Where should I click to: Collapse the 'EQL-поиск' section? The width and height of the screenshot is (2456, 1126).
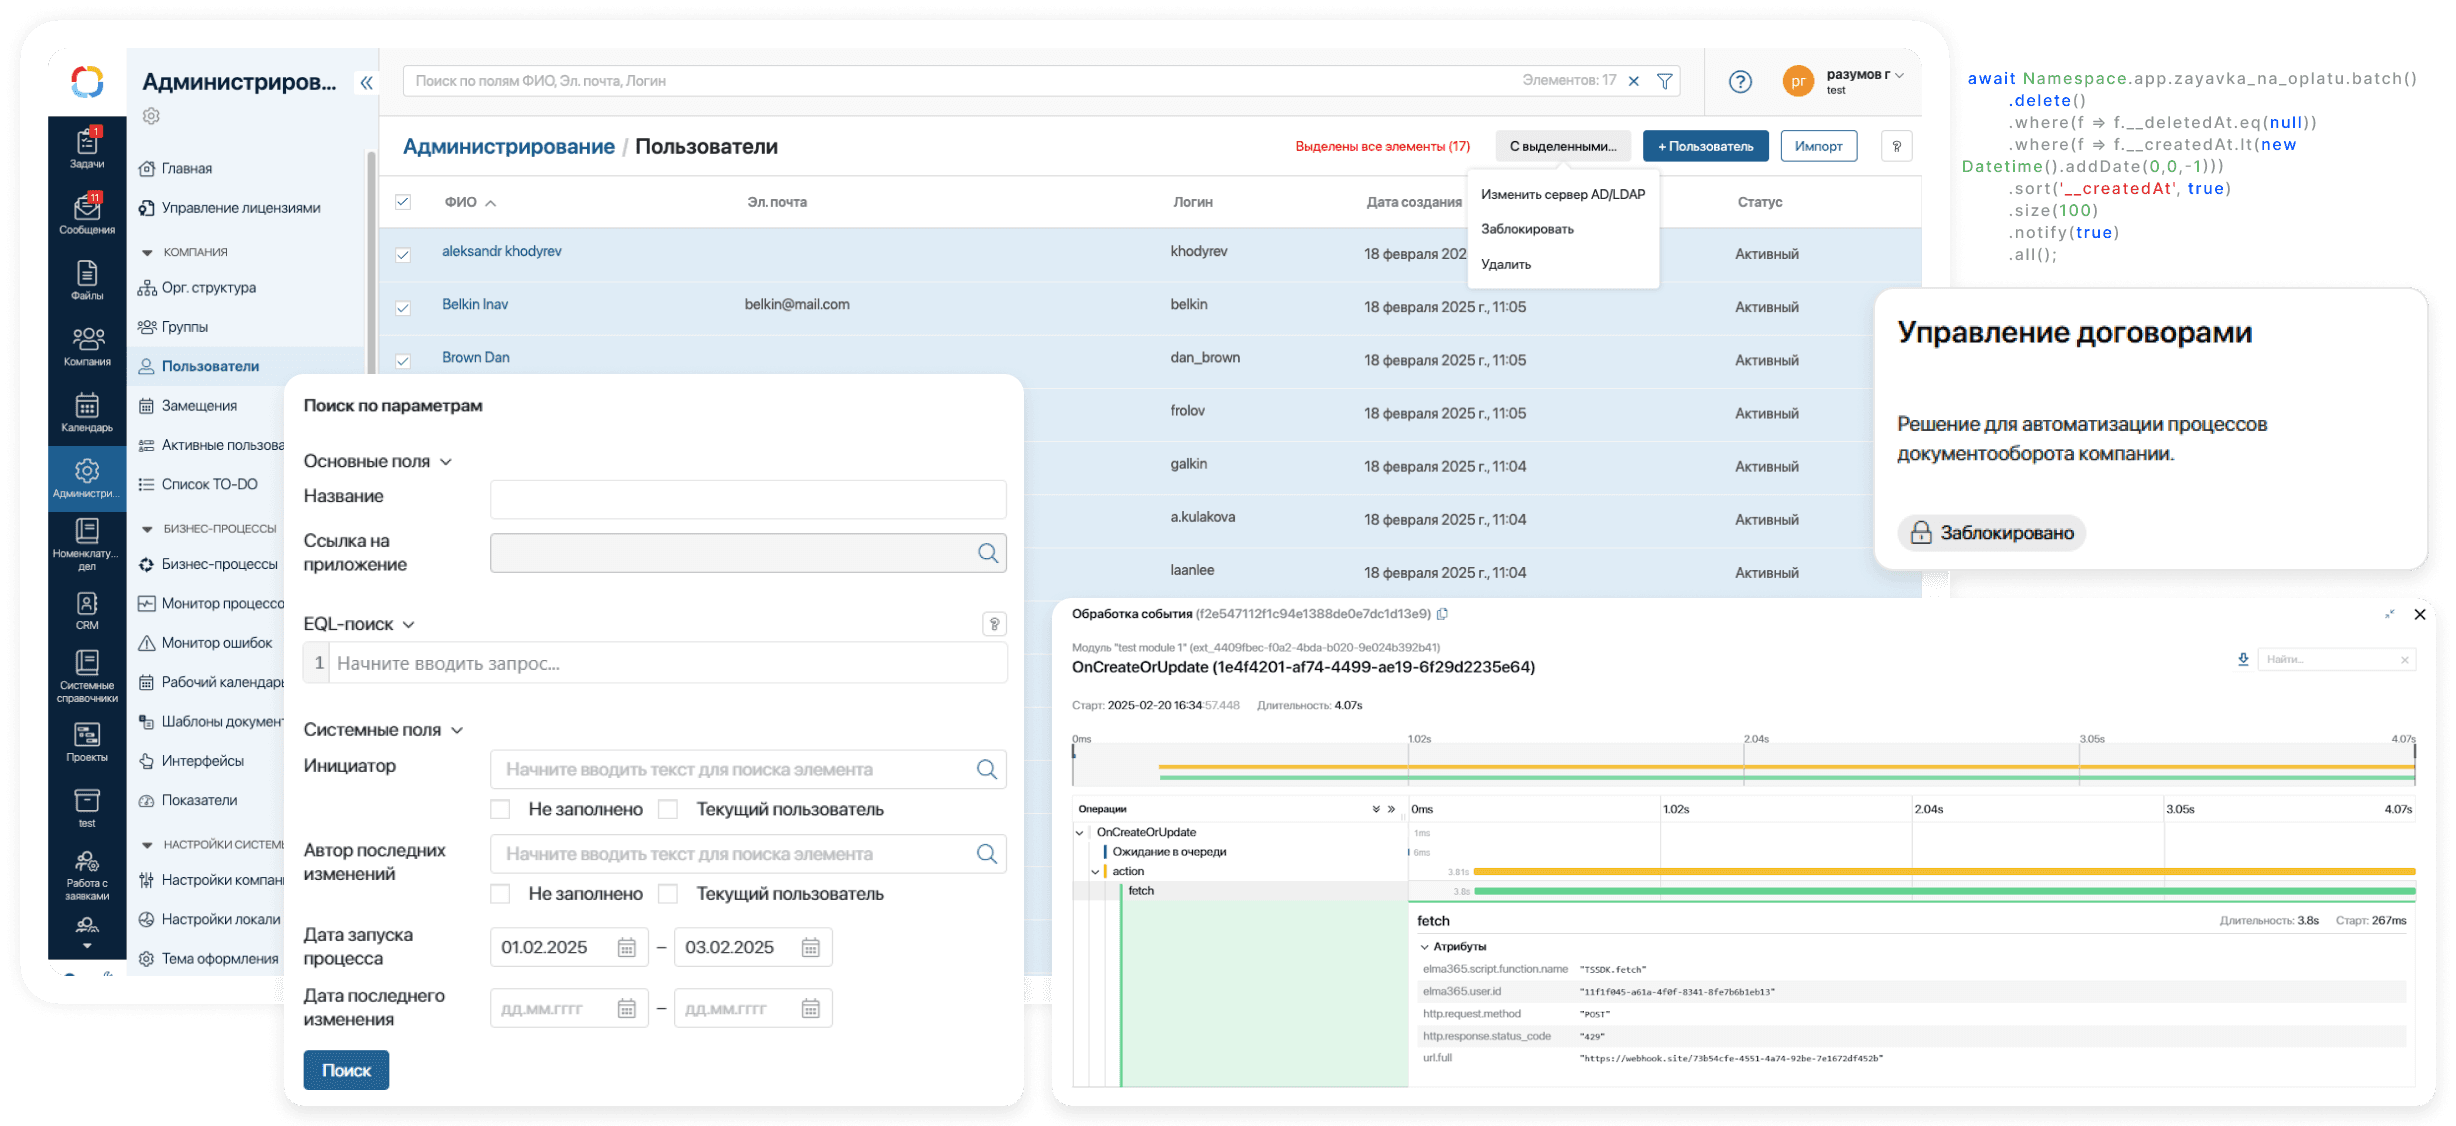[408, 624]
